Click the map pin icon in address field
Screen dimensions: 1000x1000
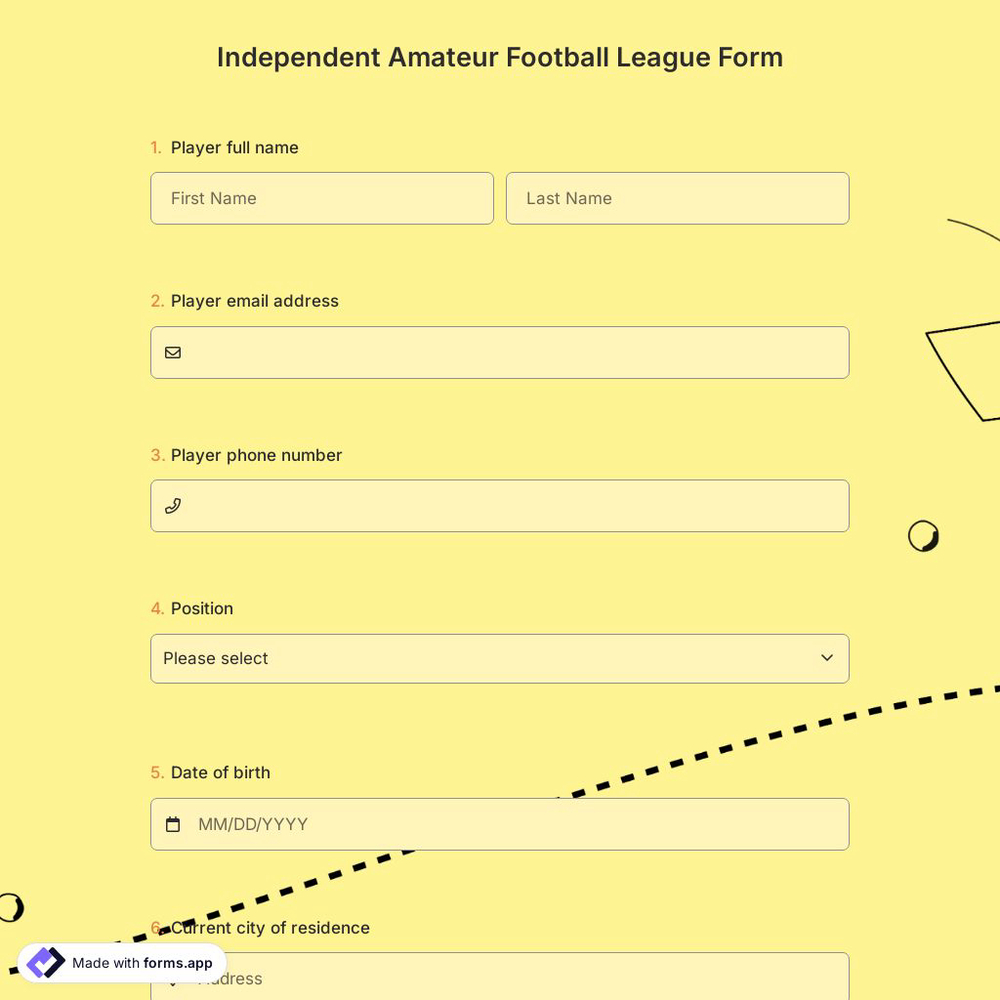(x=173, y=978)
